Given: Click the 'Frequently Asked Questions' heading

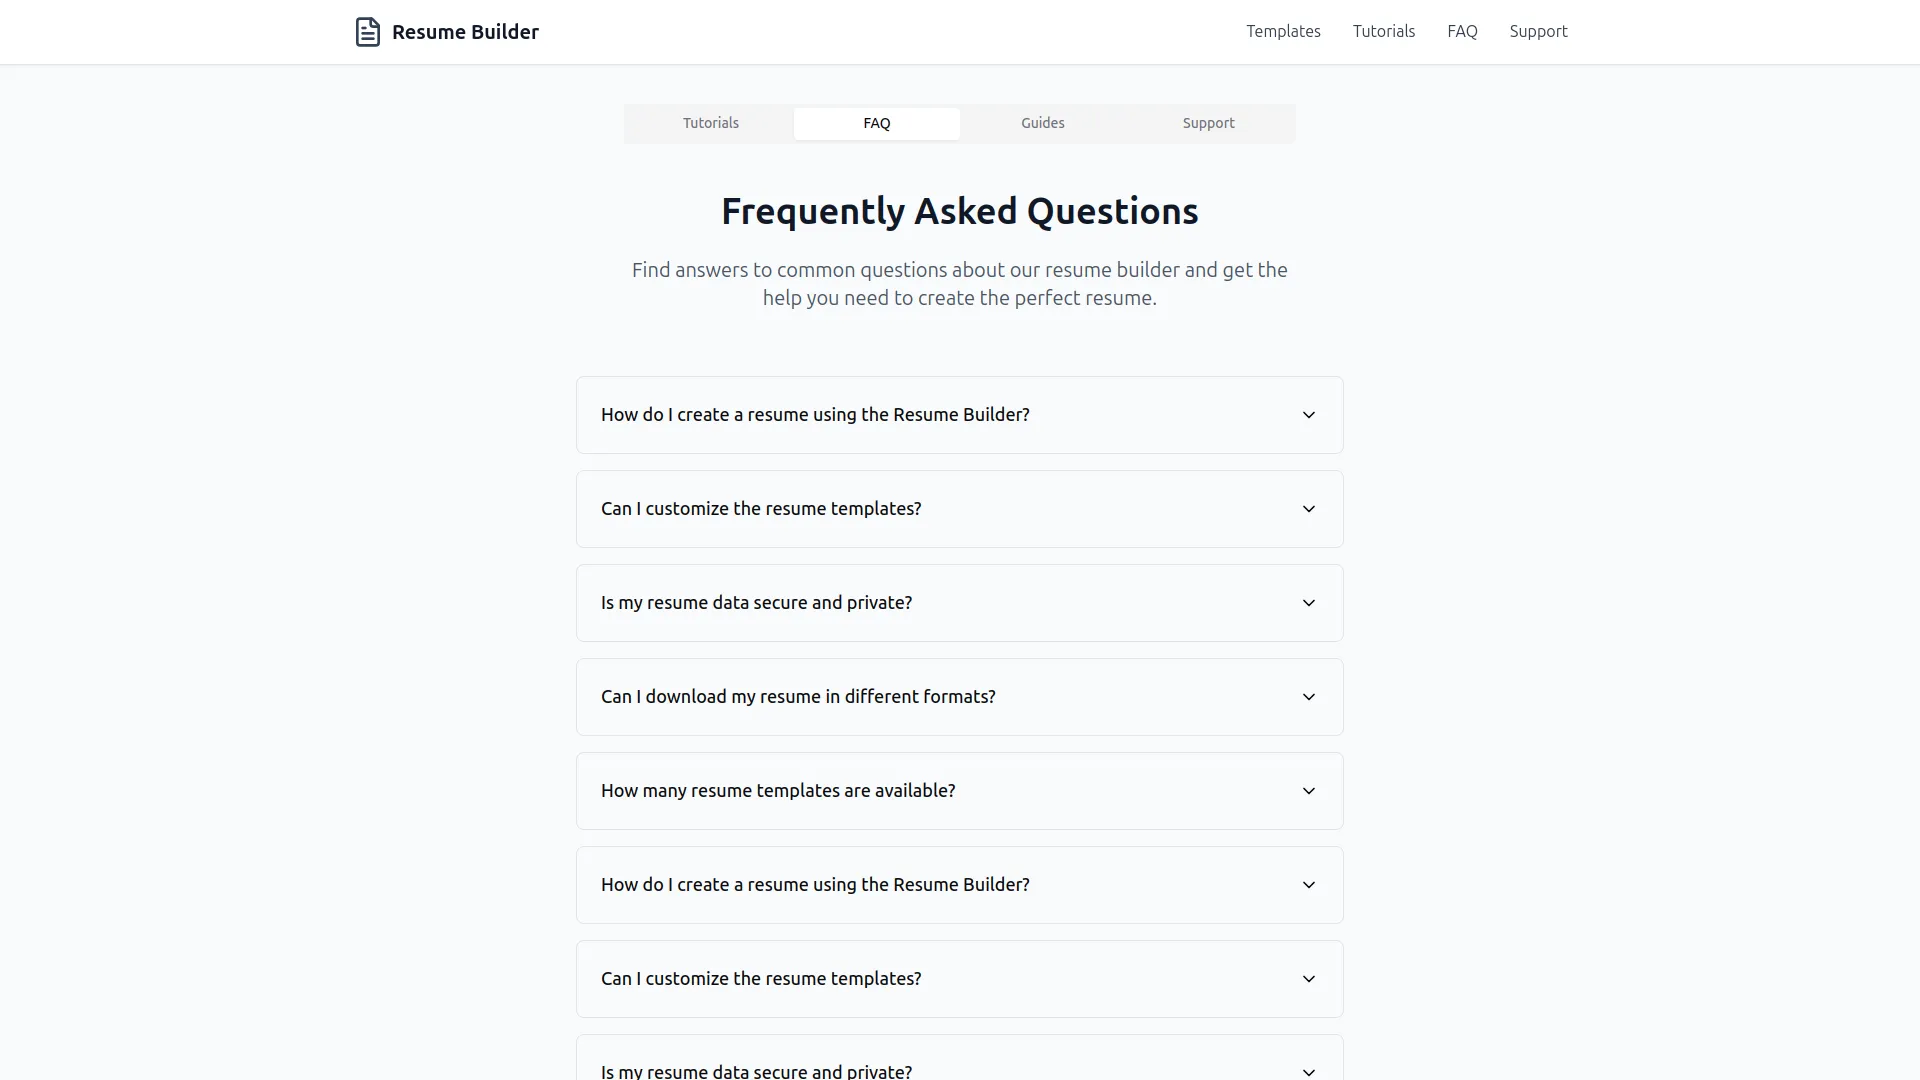Looking at the screenshot, I should (x=959, y=210).
